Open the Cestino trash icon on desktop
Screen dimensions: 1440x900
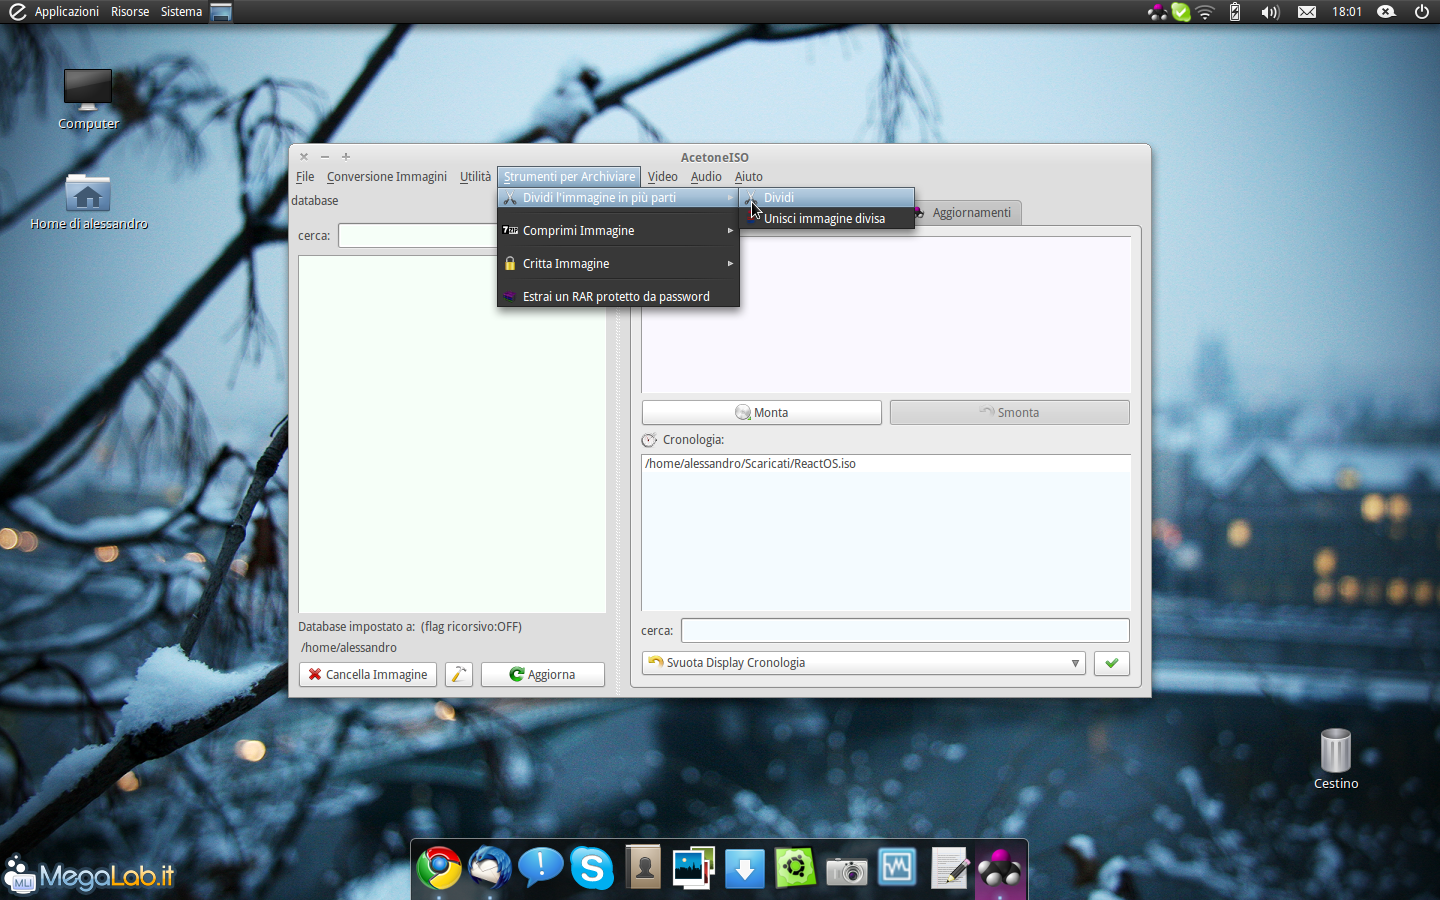click(1335, 752)
